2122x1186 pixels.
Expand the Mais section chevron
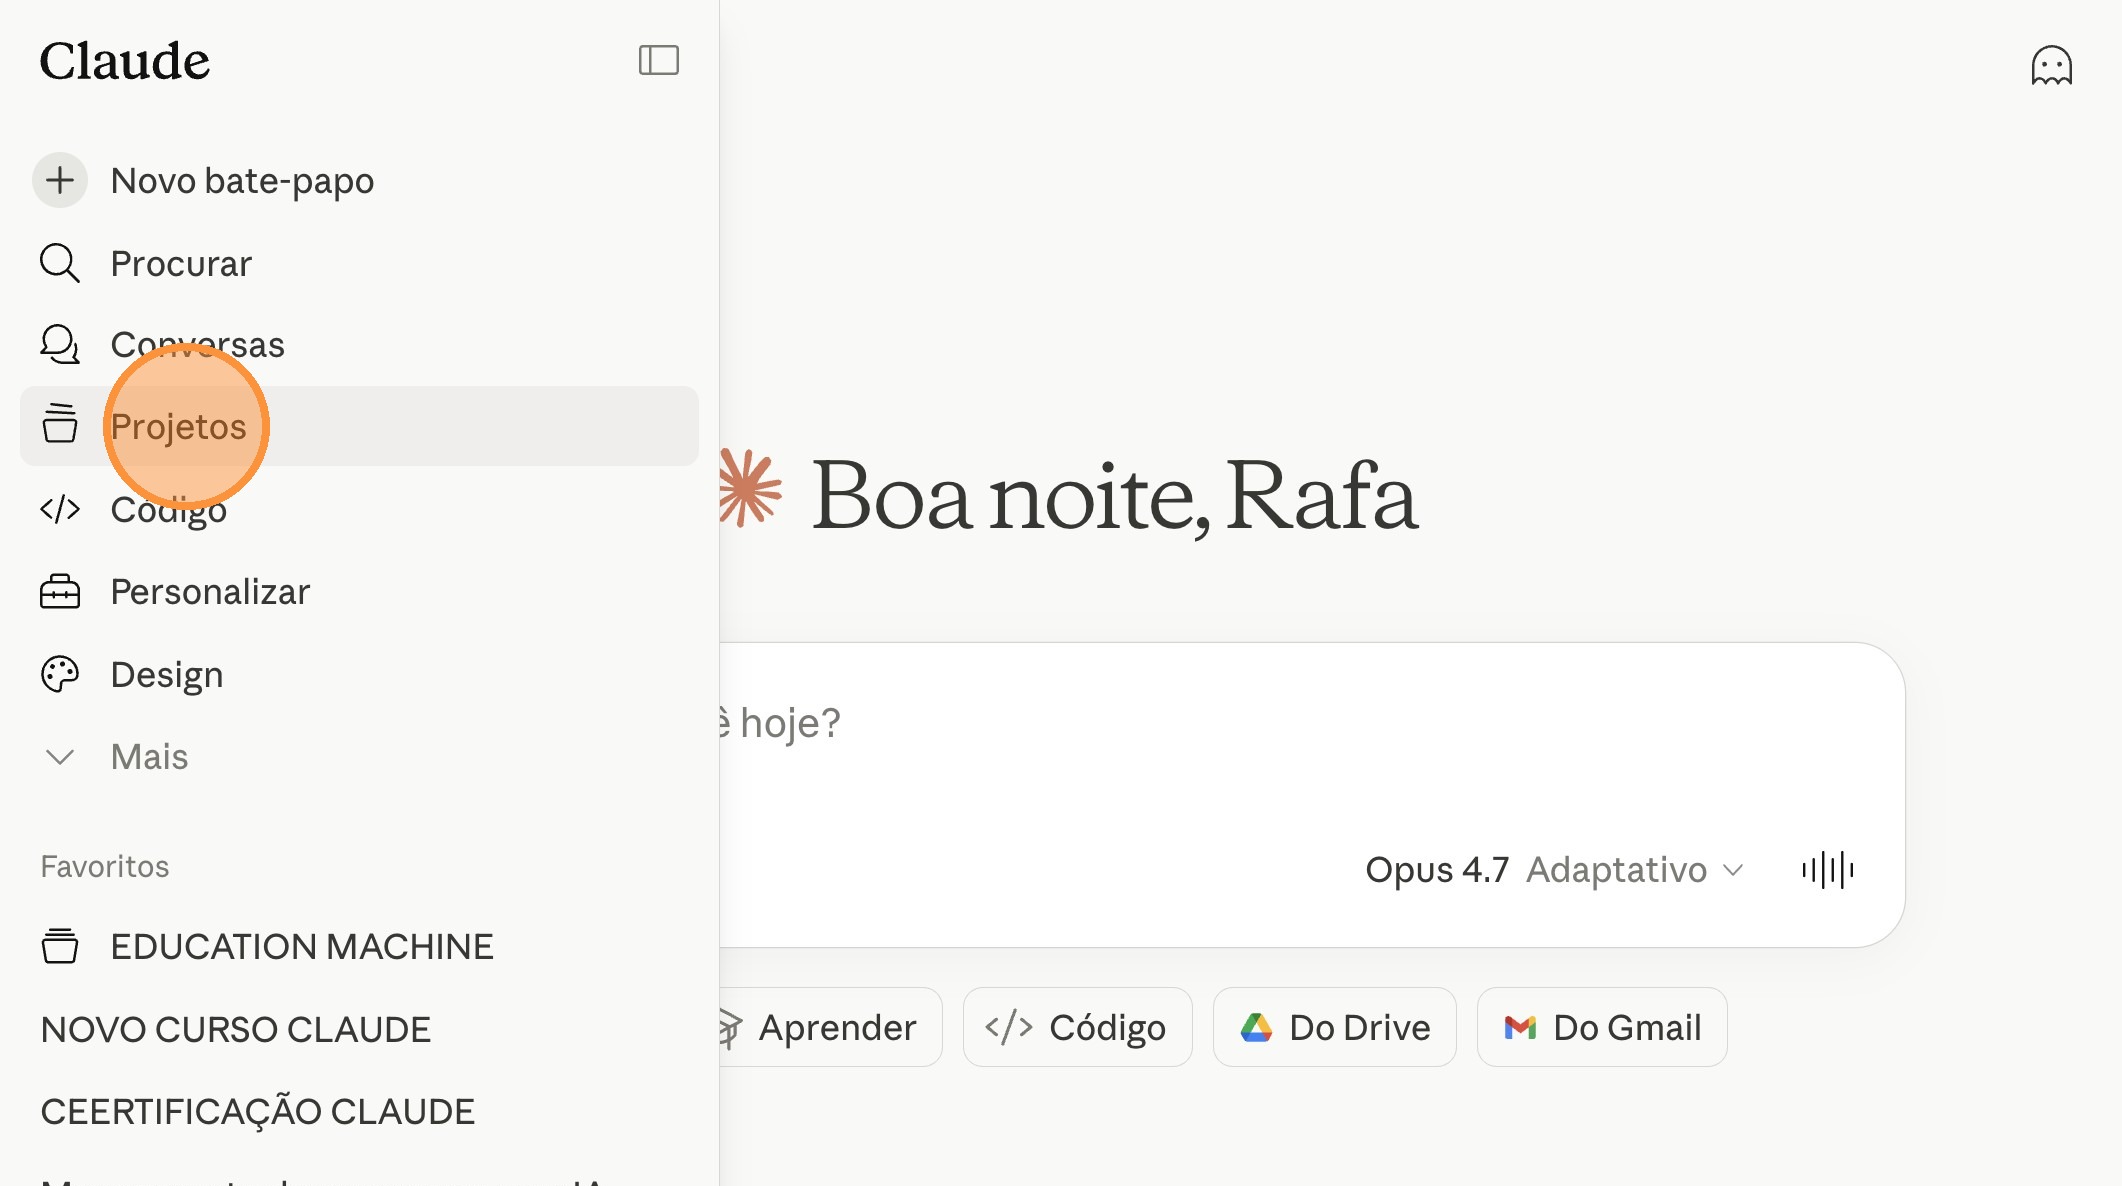click(60, 757)
